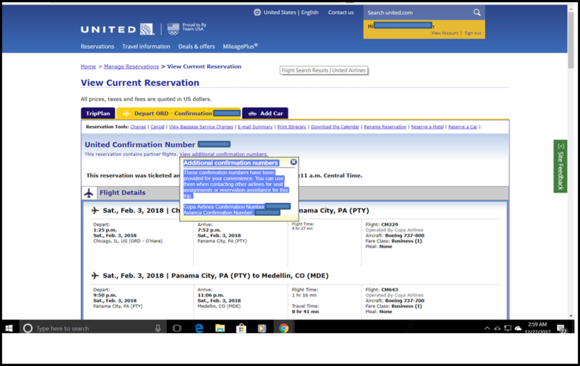Click the Chrome icon in the taskbar

pos(284,328)
